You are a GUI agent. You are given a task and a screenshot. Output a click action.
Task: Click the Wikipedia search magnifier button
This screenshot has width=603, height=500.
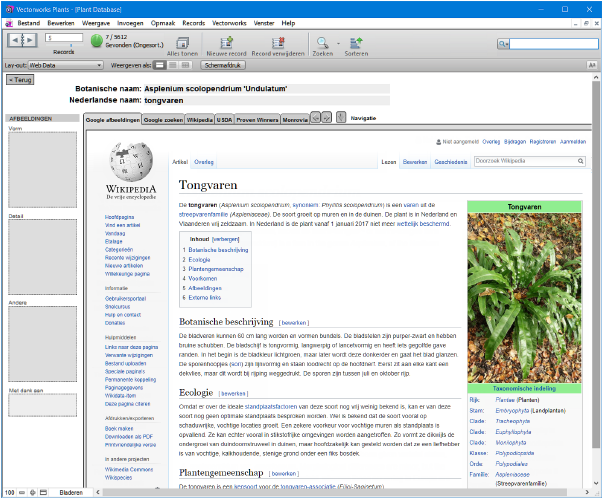(580, 161)
